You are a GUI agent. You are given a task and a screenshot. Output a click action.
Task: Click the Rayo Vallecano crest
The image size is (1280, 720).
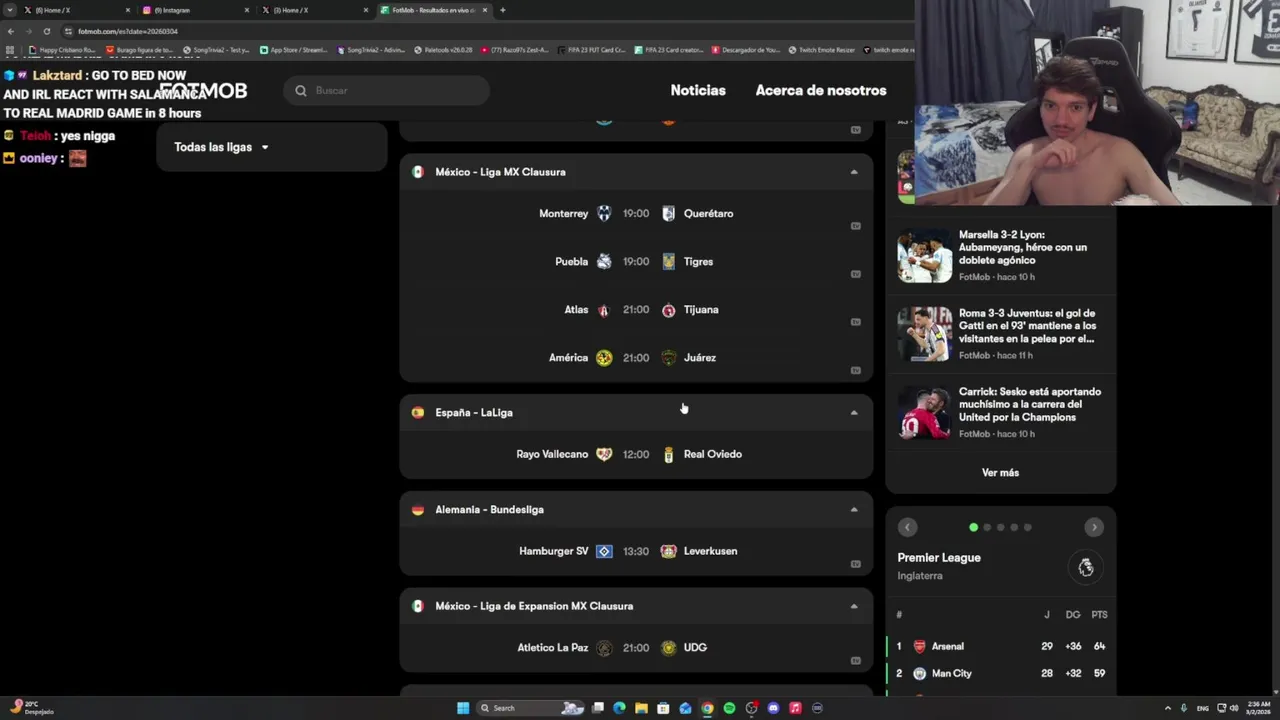coord(604,454)
